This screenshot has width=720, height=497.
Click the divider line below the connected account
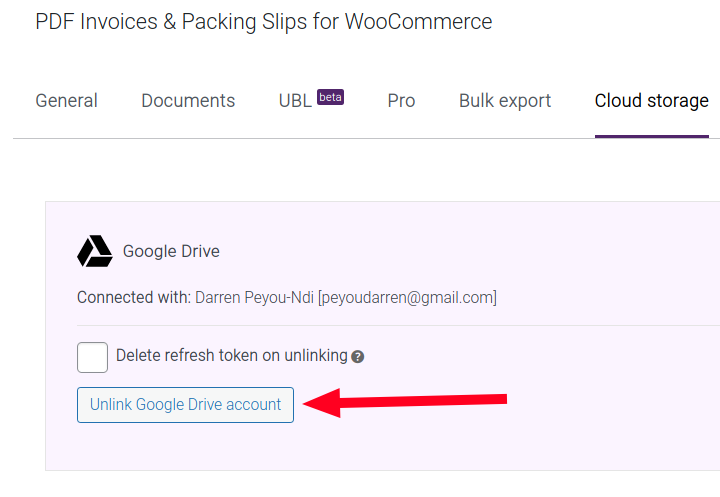click(400, 325)
